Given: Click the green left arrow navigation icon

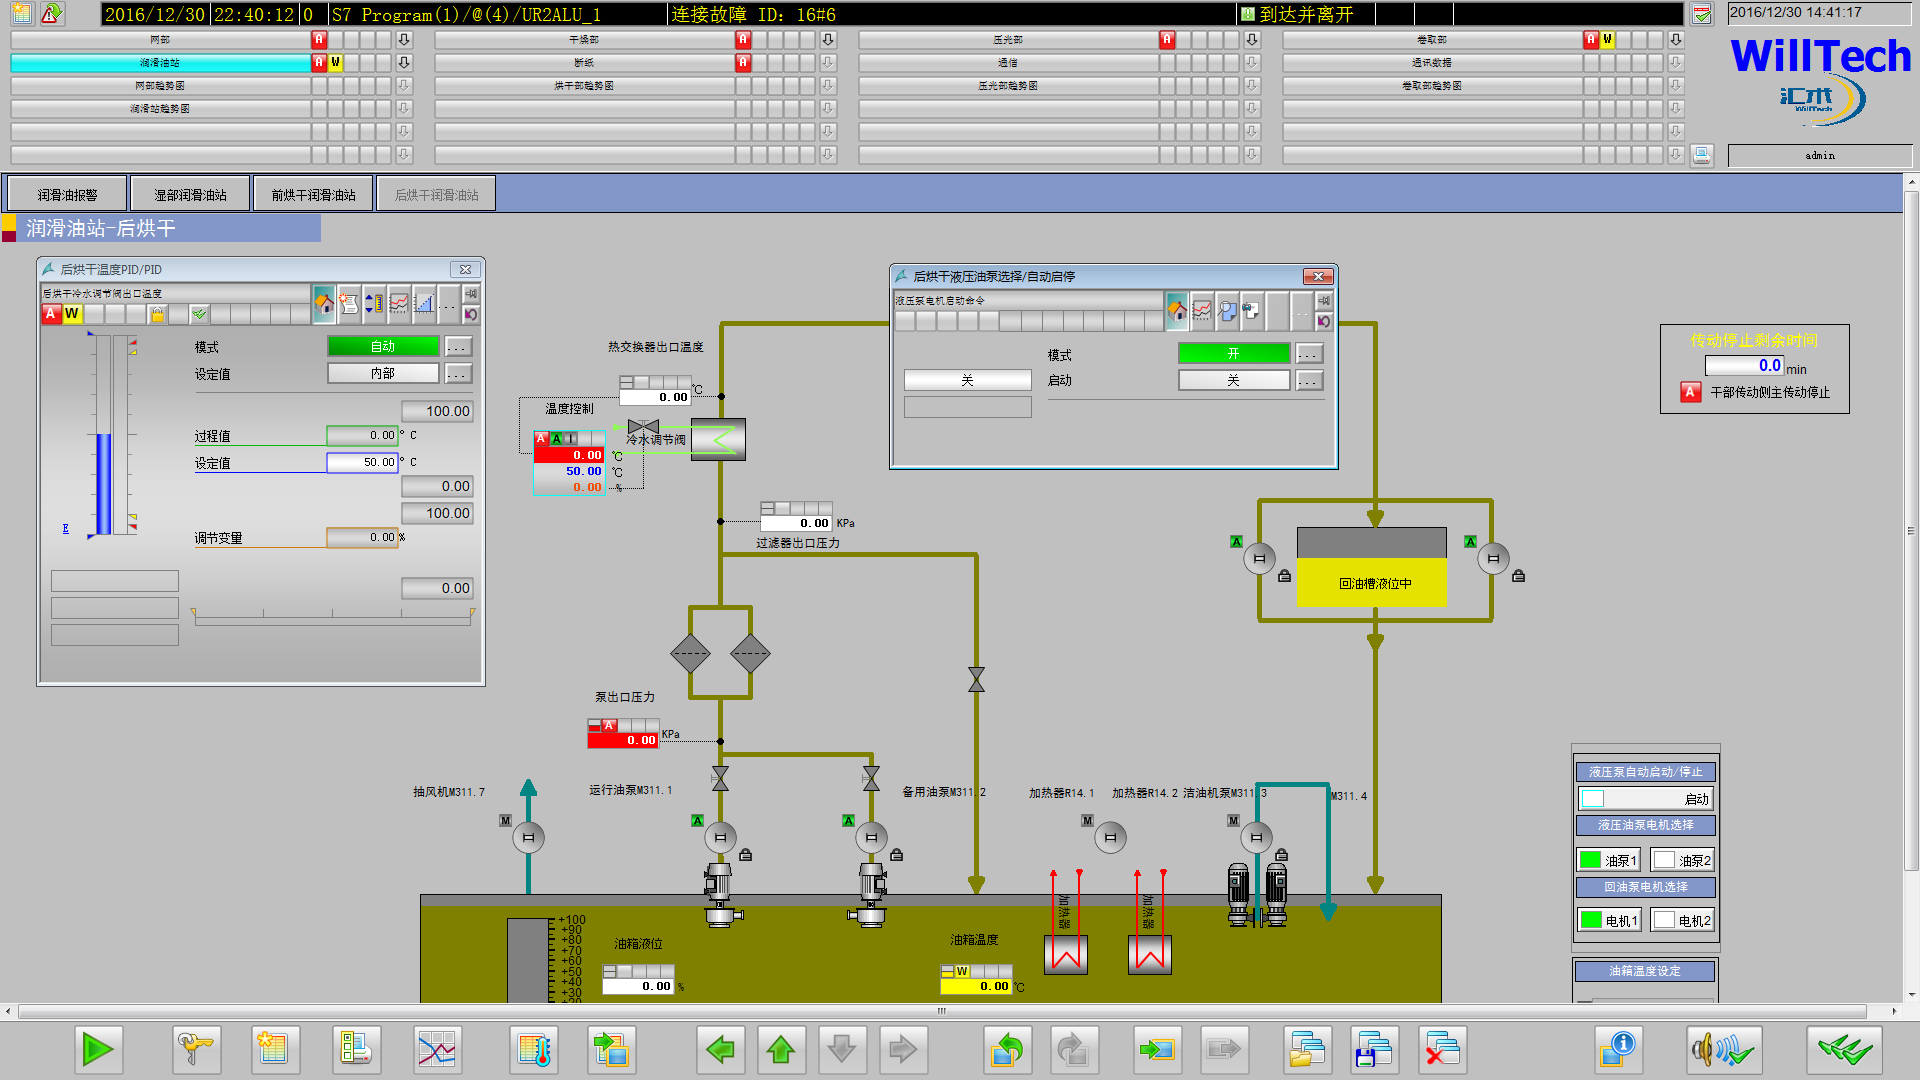Looking at the screenshot, I should pyautogui.click(x=720, y=1049).
